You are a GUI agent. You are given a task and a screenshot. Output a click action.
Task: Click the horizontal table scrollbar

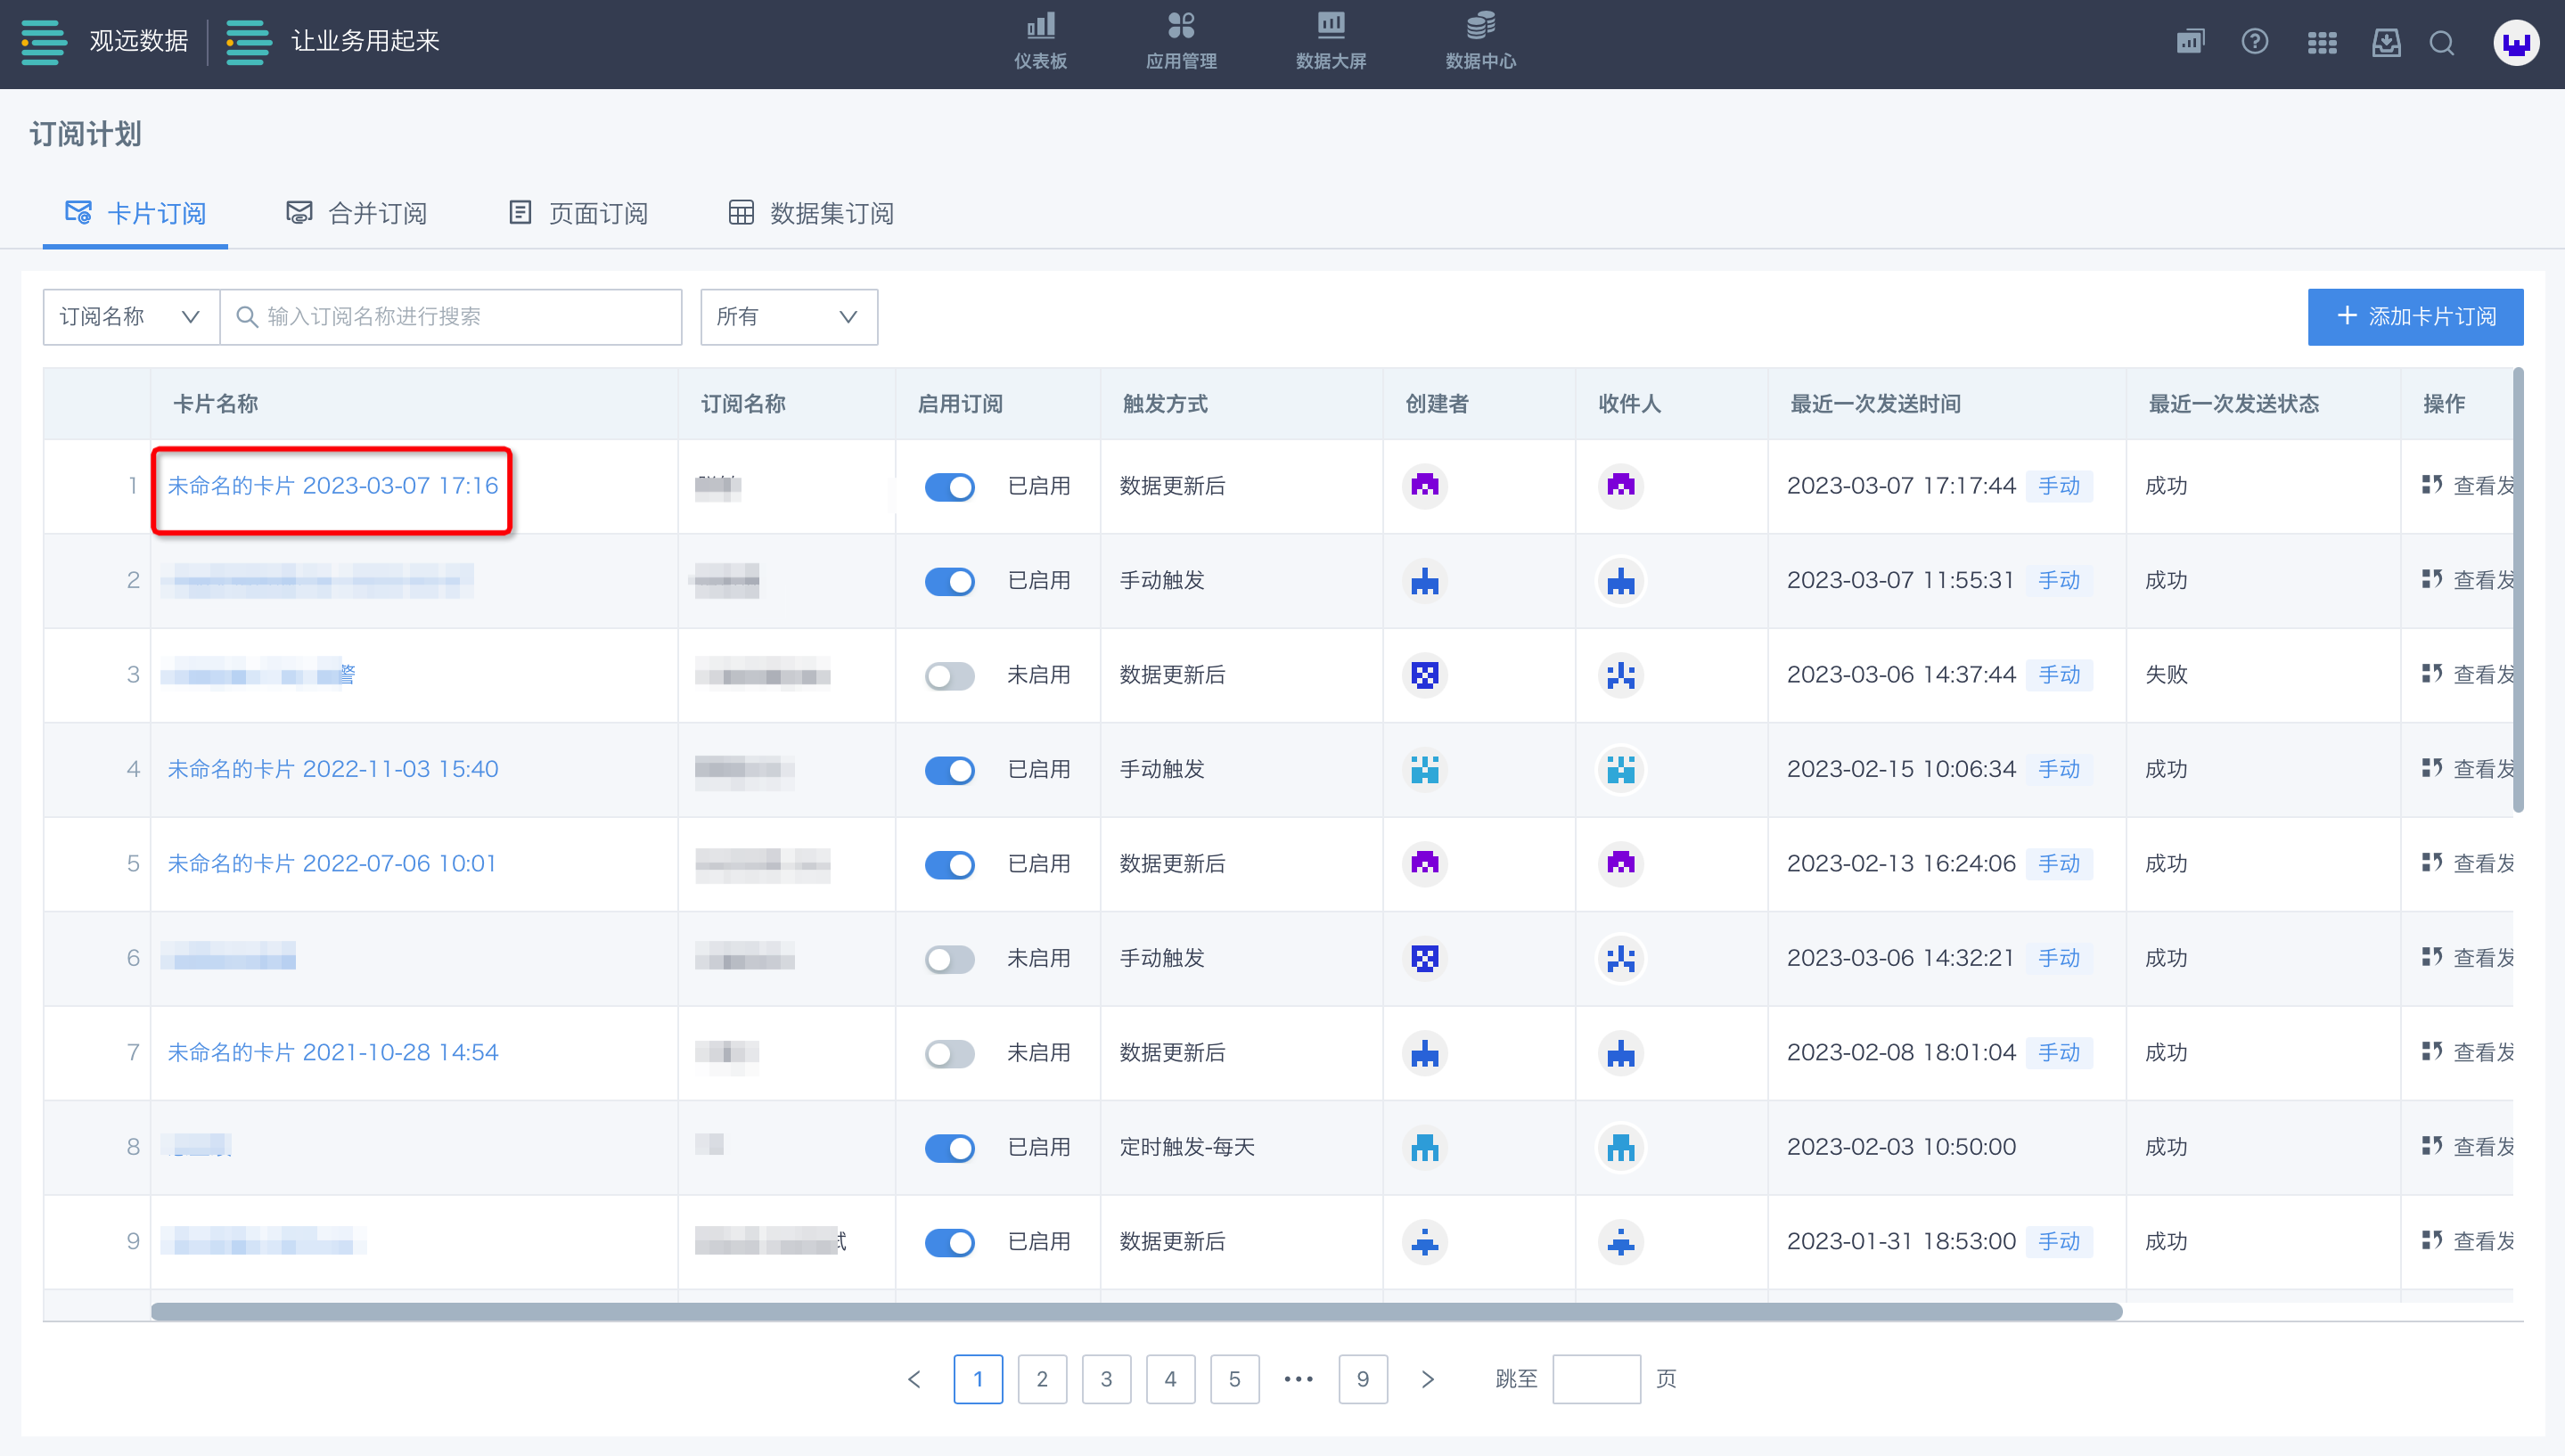1136,1311
